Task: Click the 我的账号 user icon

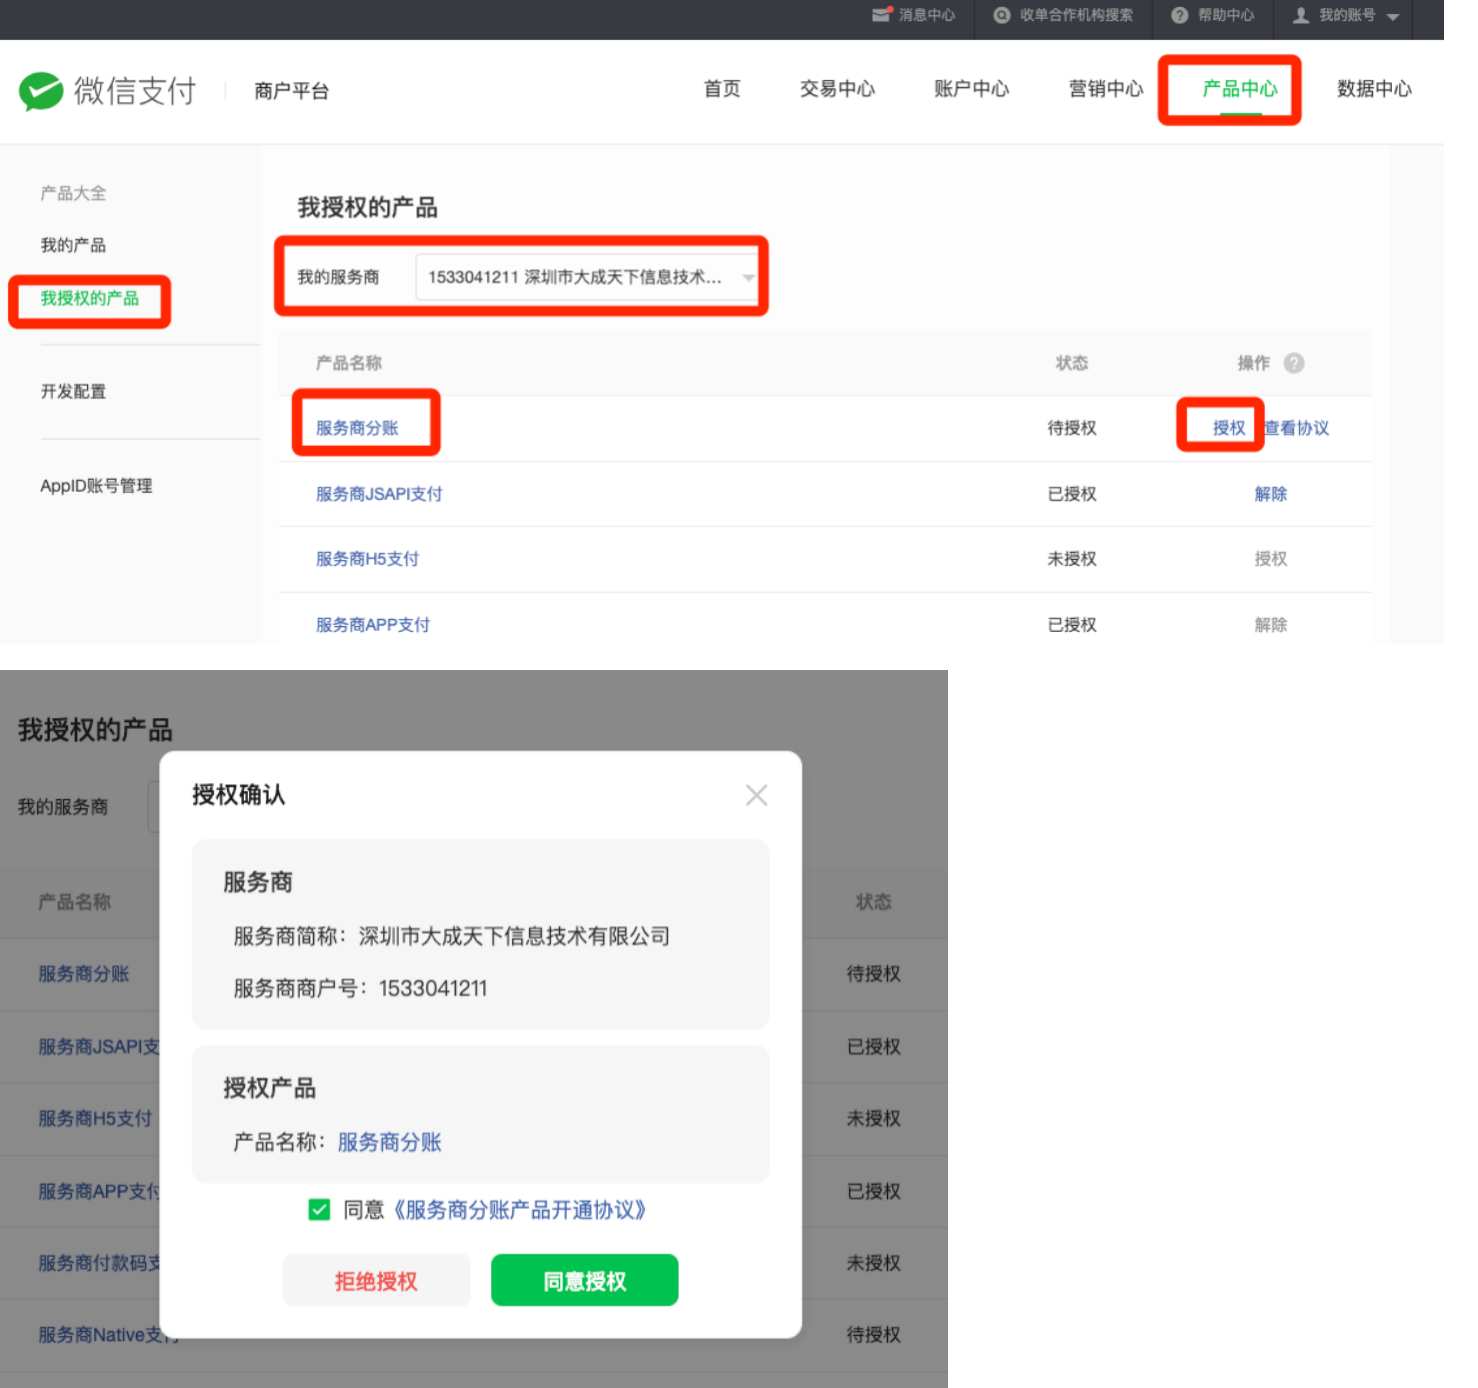Action: (1301, 15)
